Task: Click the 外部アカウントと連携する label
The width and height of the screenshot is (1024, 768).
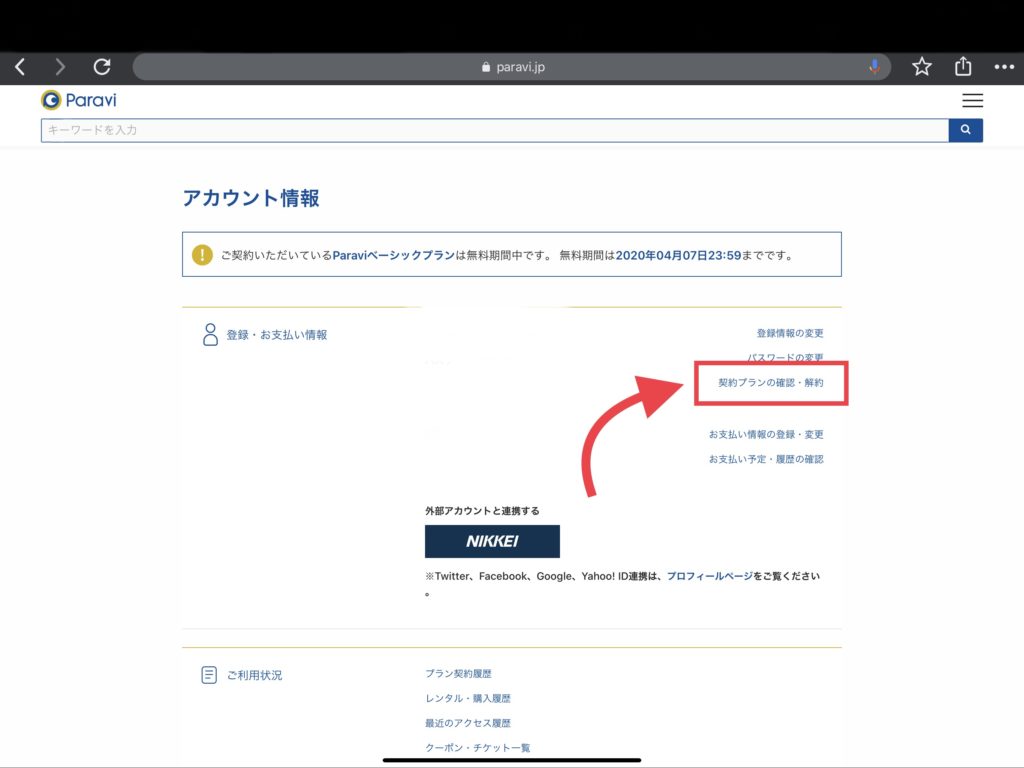Action: (482, 511)
